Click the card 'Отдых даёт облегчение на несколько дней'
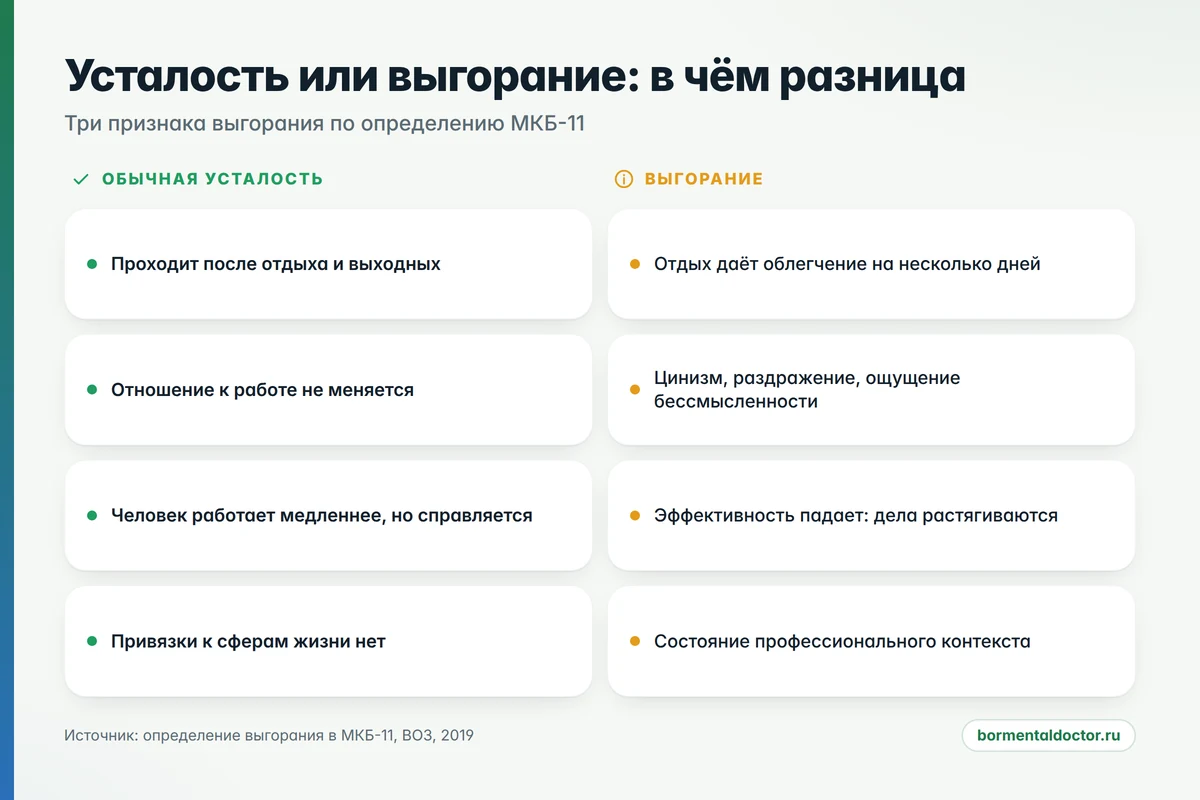This screenshot has width=1200, height=800. coord(871,264)
